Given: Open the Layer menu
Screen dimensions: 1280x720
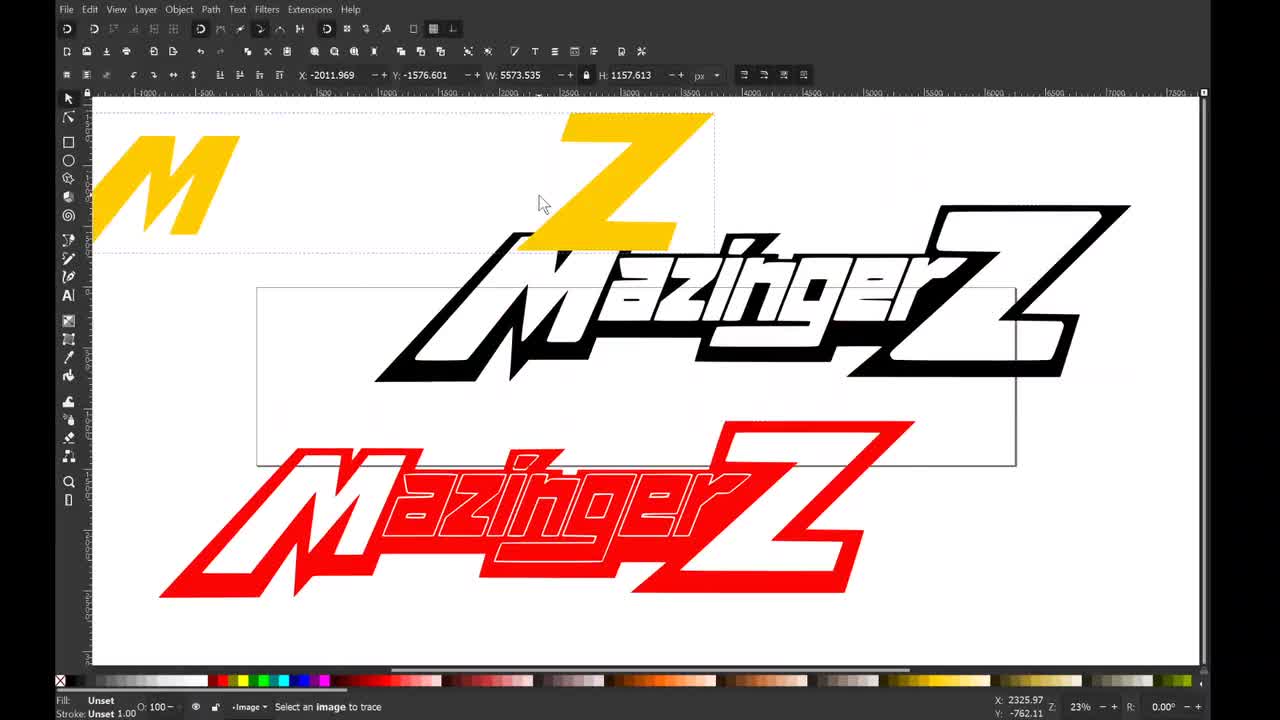Looking at the screenshot, I should (x=146, y=9).
